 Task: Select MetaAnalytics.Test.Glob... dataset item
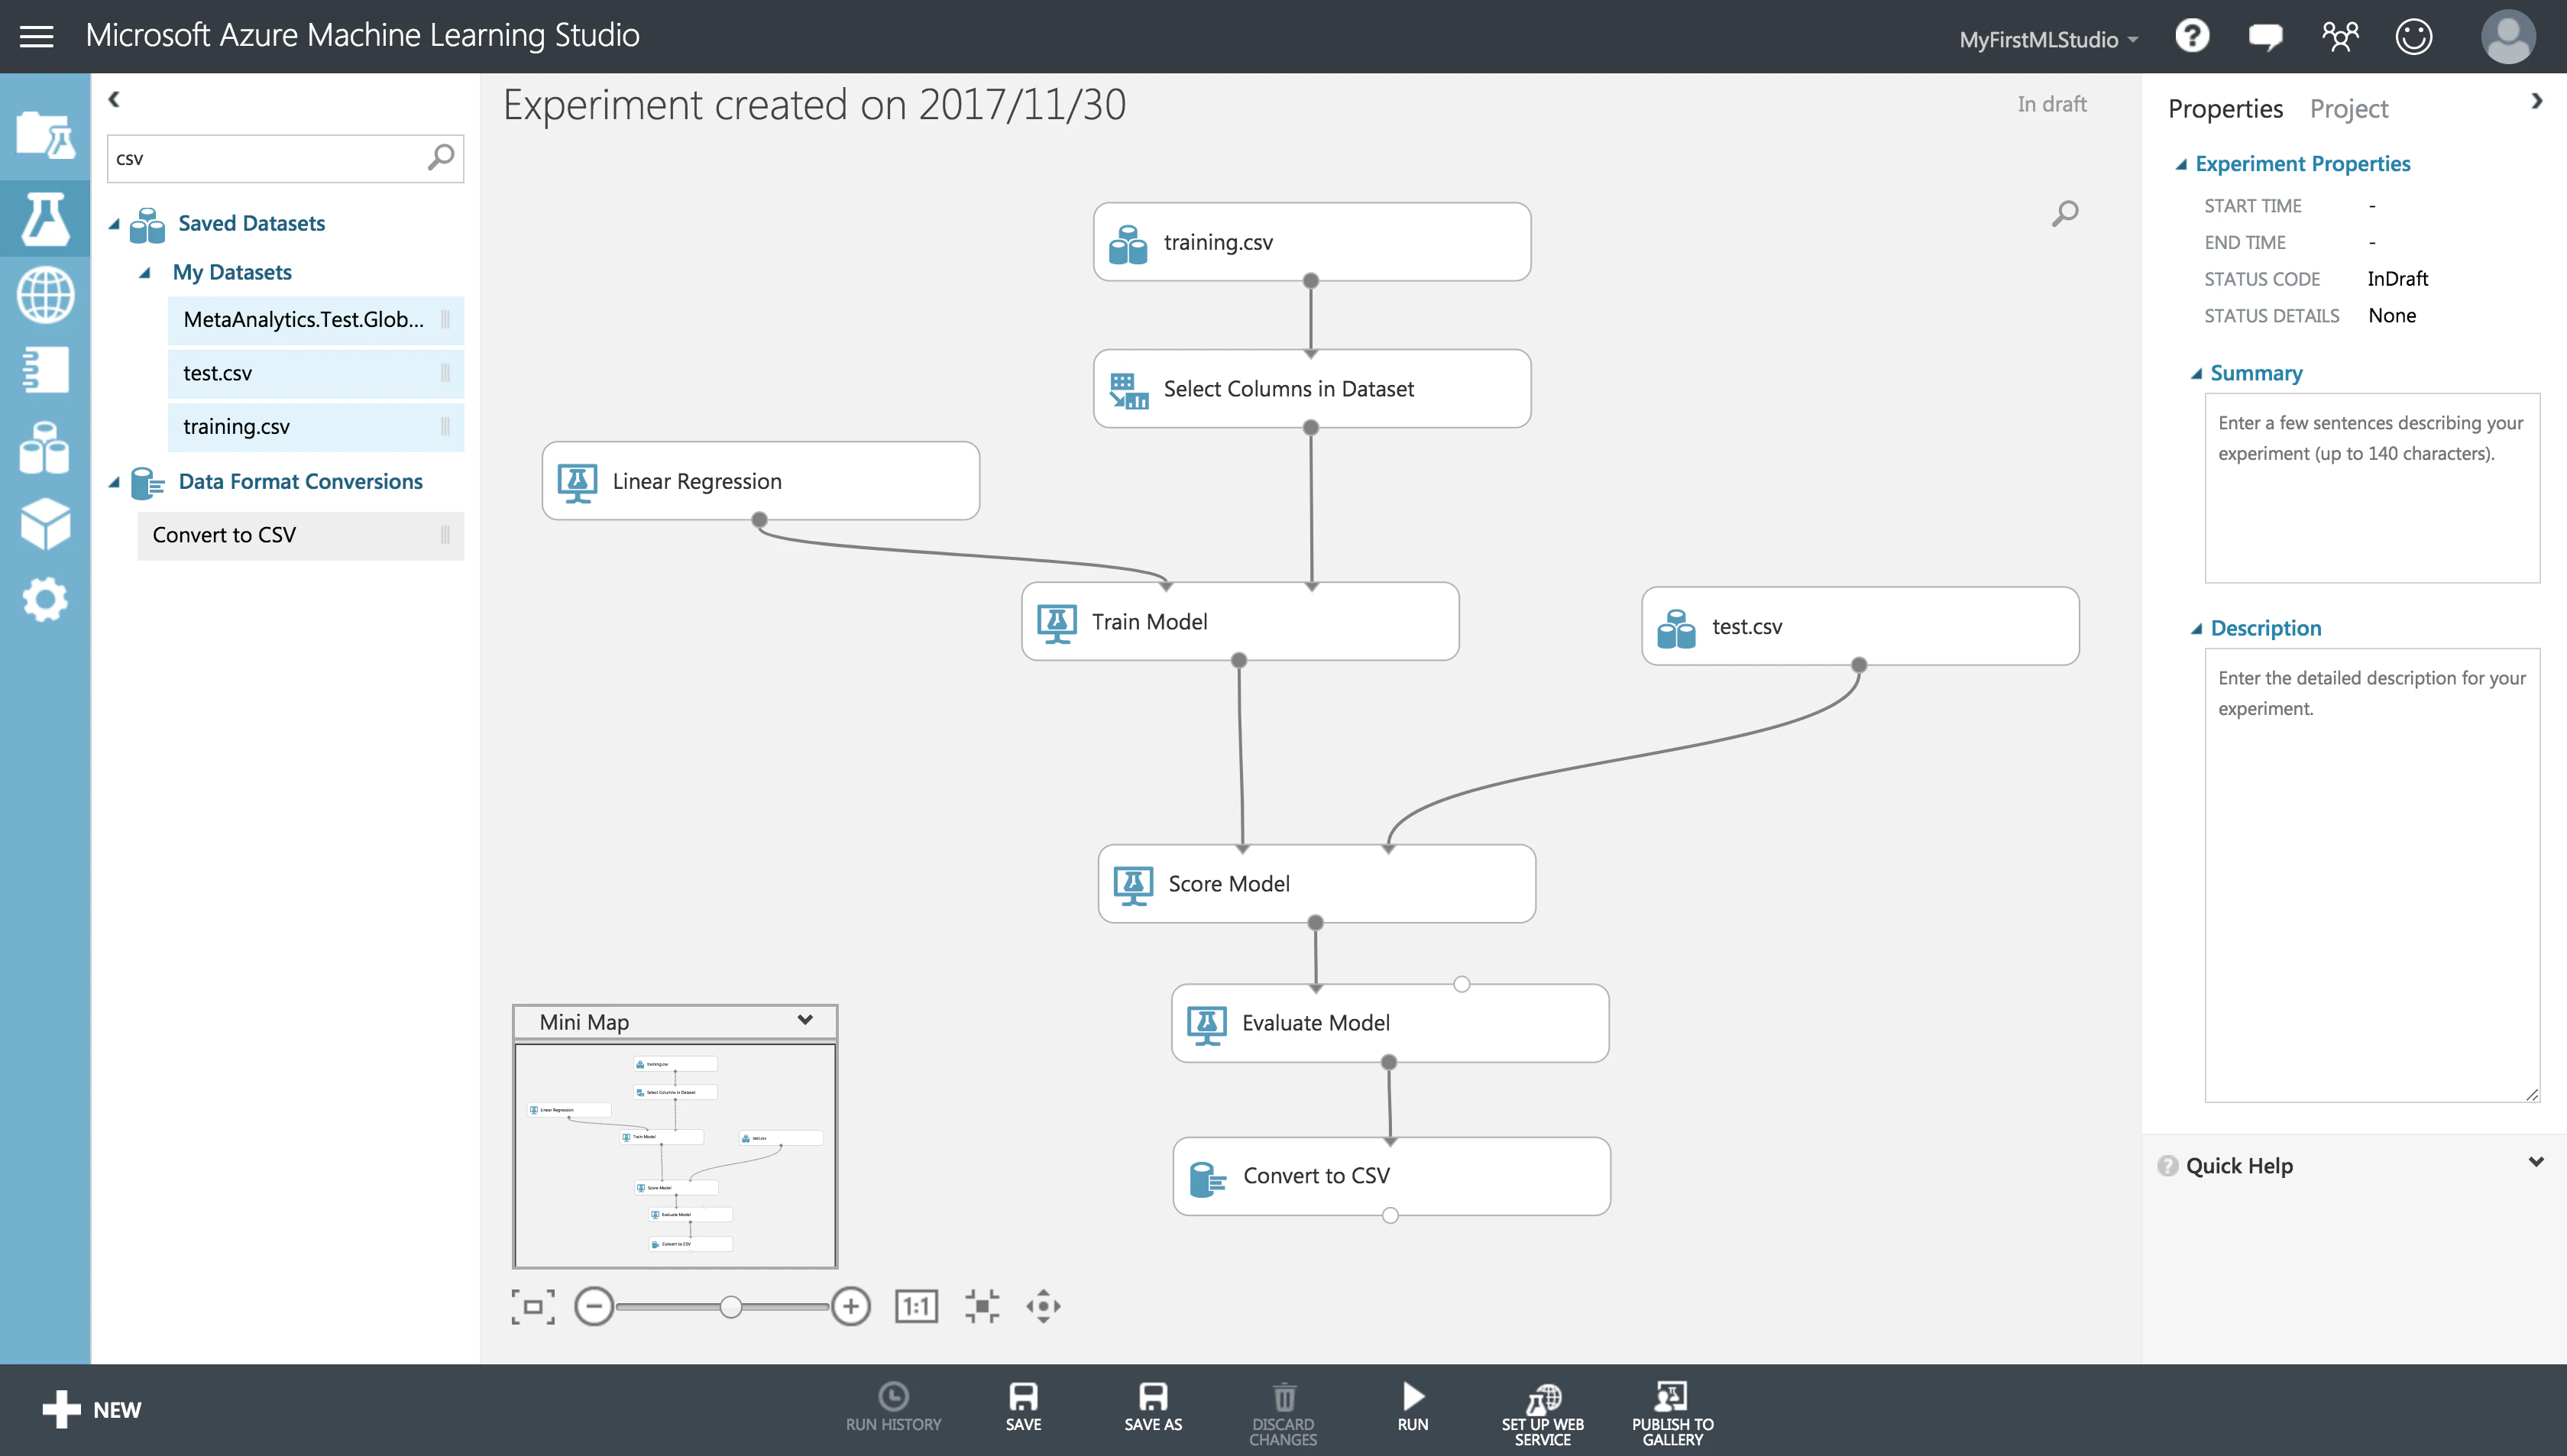click(316, 320)
